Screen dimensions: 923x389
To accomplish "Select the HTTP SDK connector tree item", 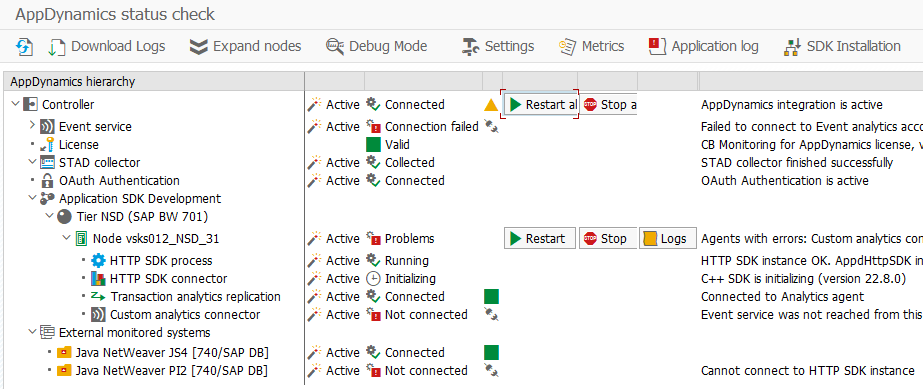I will click(x=168, y=278).
